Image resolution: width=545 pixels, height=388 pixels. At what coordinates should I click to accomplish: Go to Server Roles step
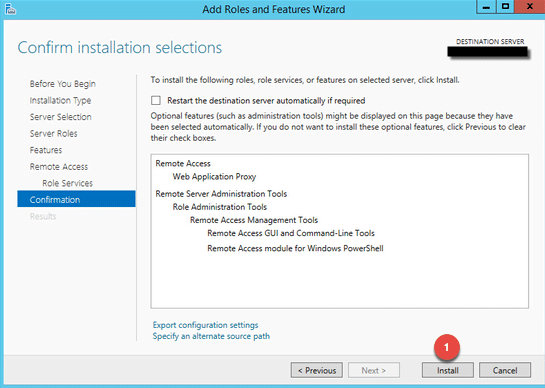[x=53, y=134]
